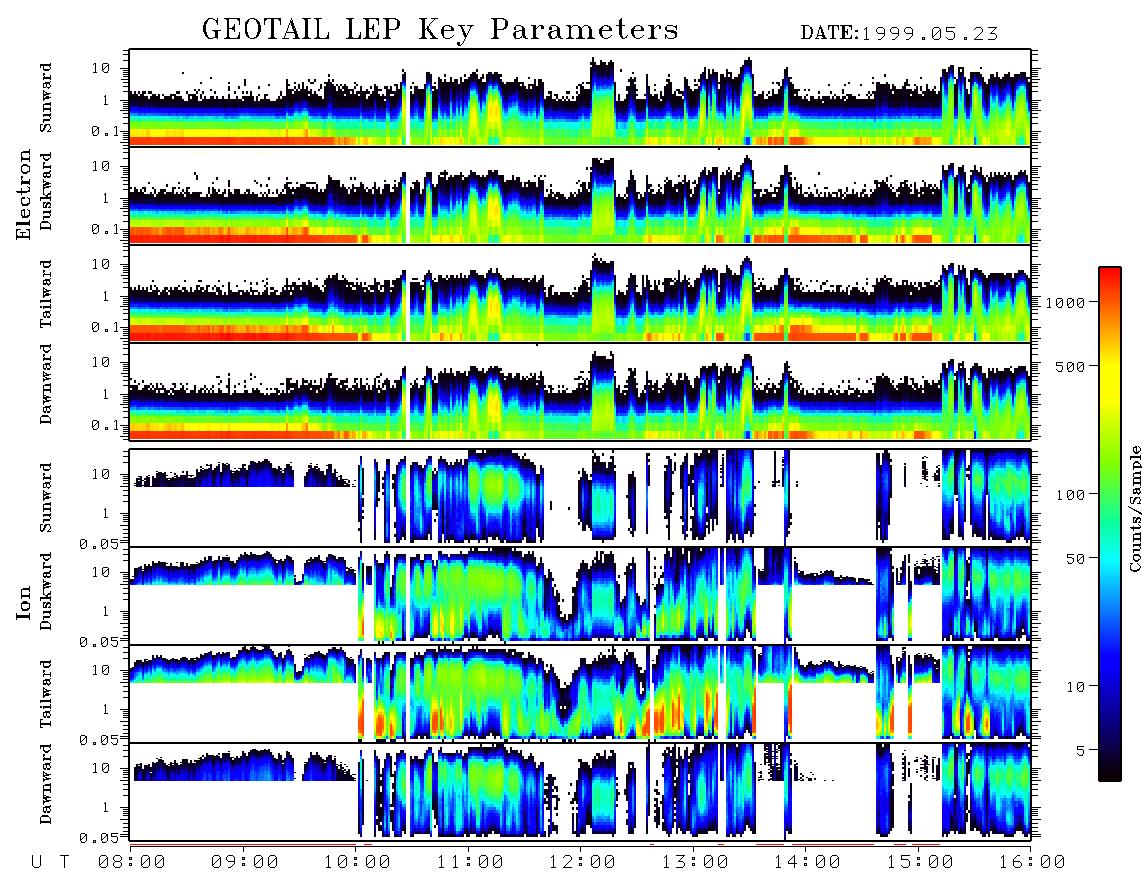1142x880 pixels.
Task: Click the color scale bar
Action: [1110, 524]
